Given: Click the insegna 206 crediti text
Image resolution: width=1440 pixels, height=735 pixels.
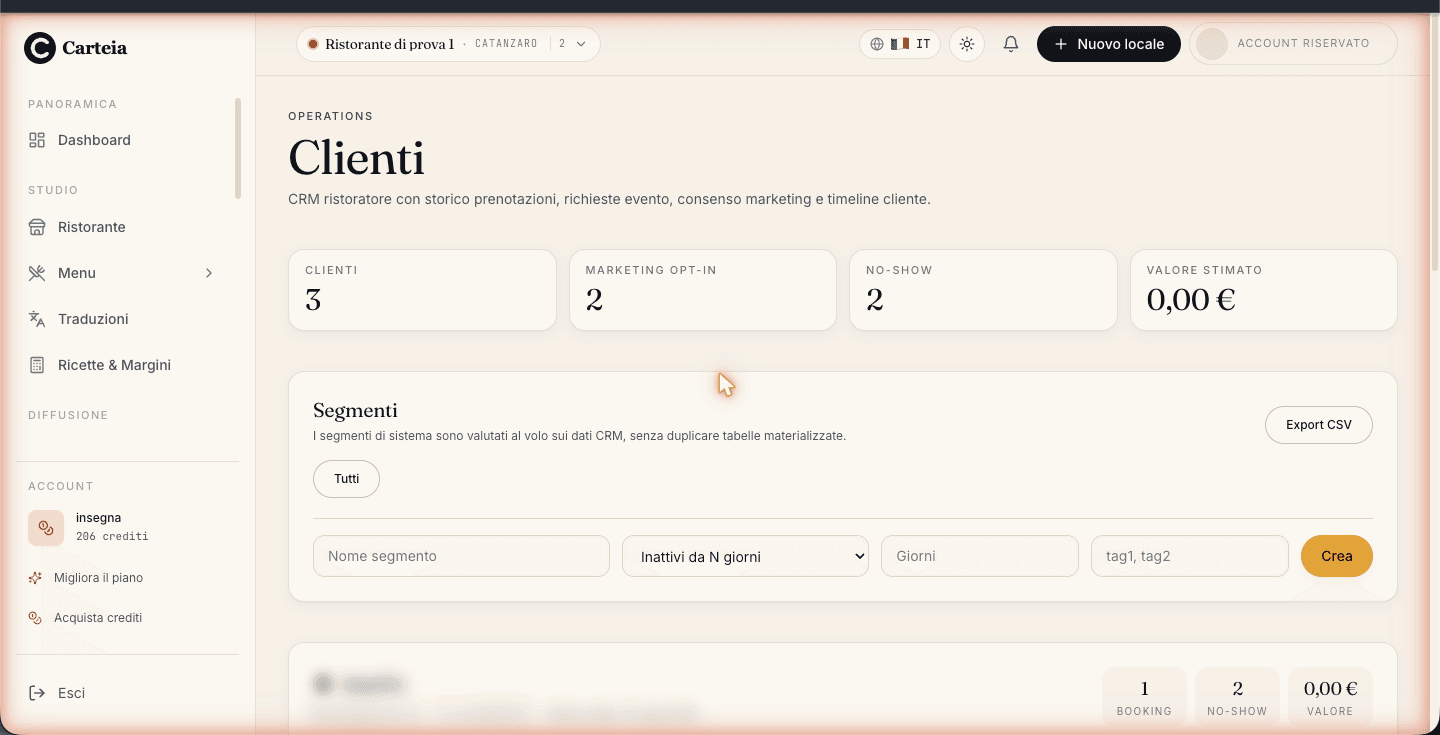Looking at the screenshot, I should (x=112, y=527).
